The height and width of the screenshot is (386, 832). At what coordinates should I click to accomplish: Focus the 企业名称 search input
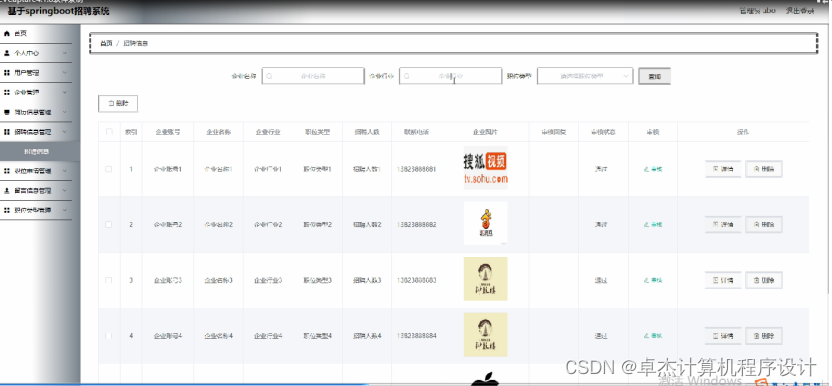pos(313,76)
